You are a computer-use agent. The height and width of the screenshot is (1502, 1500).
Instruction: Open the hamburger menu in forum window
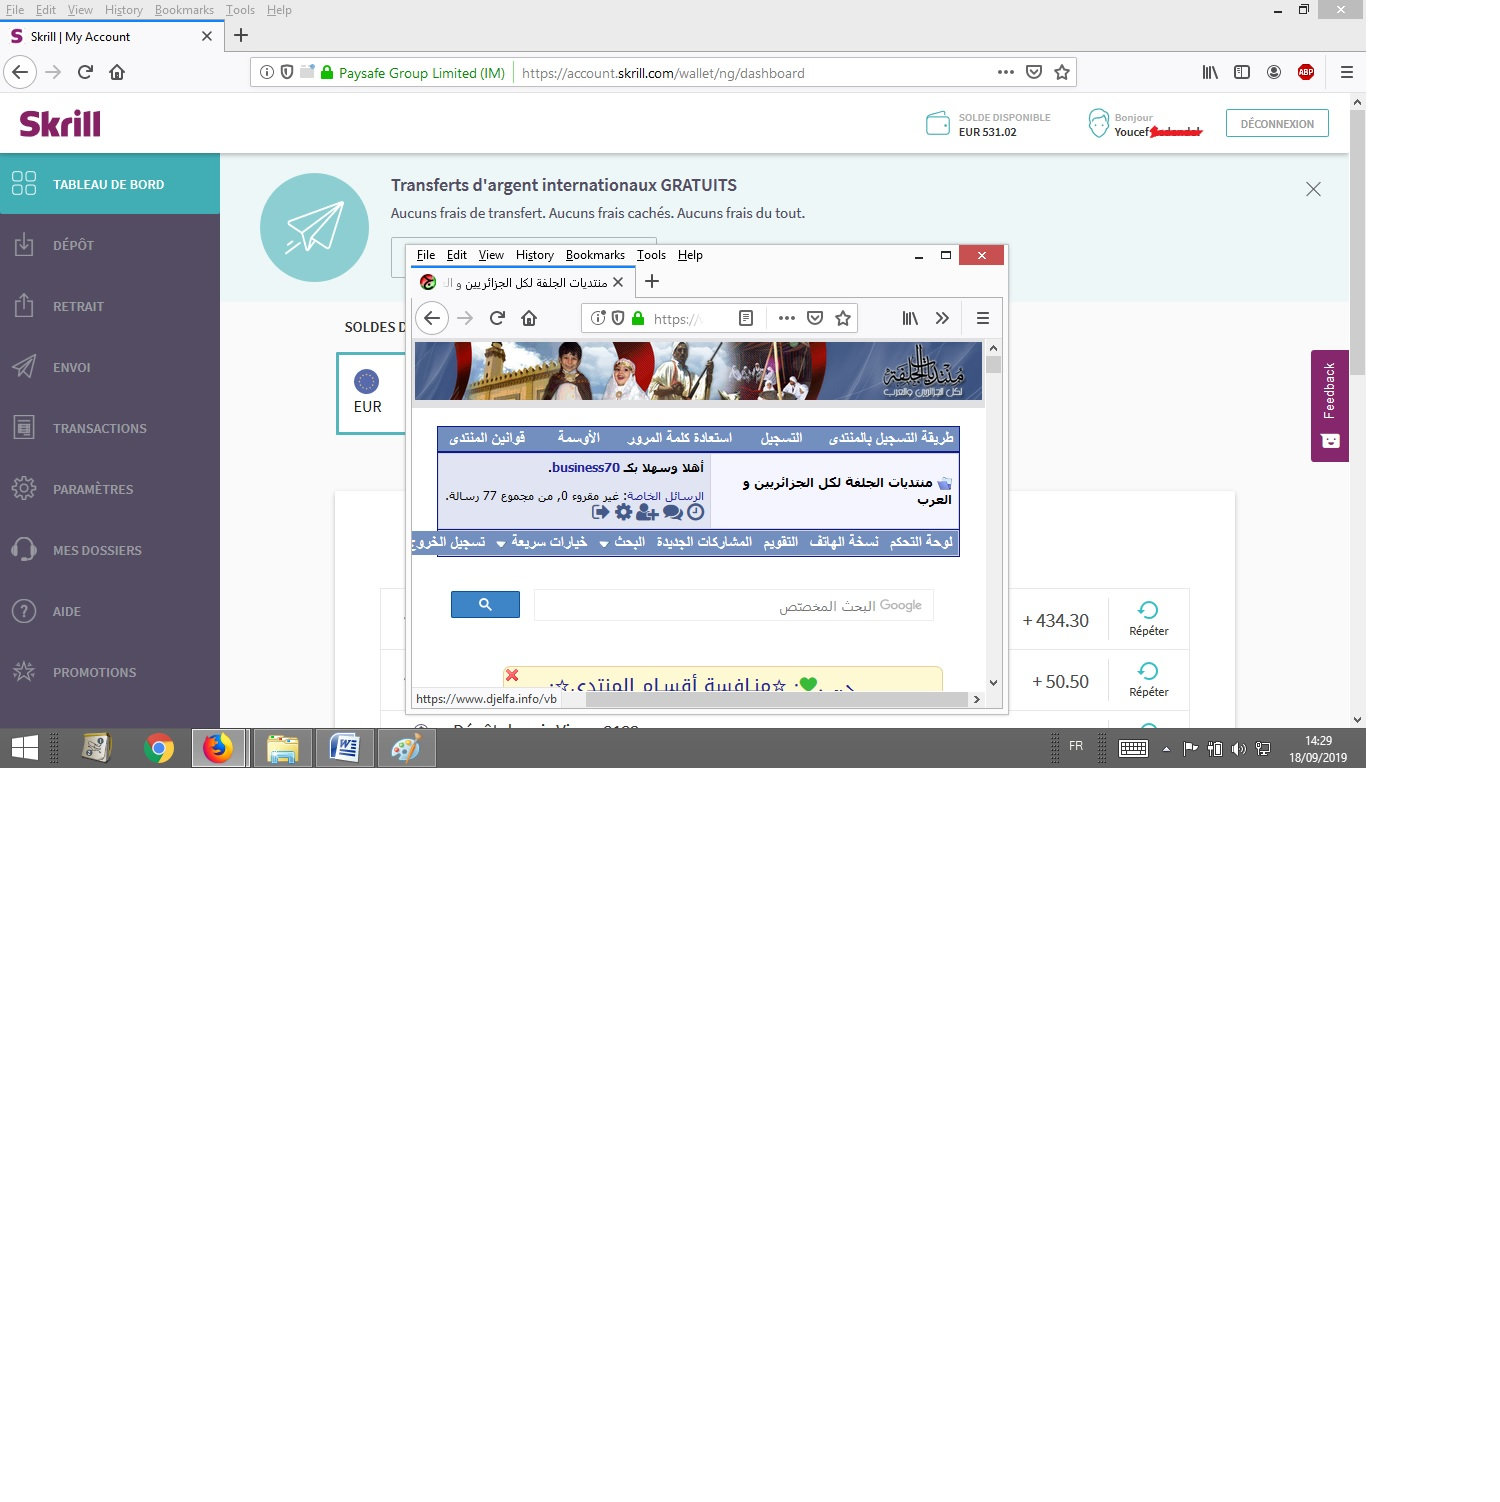983,318
